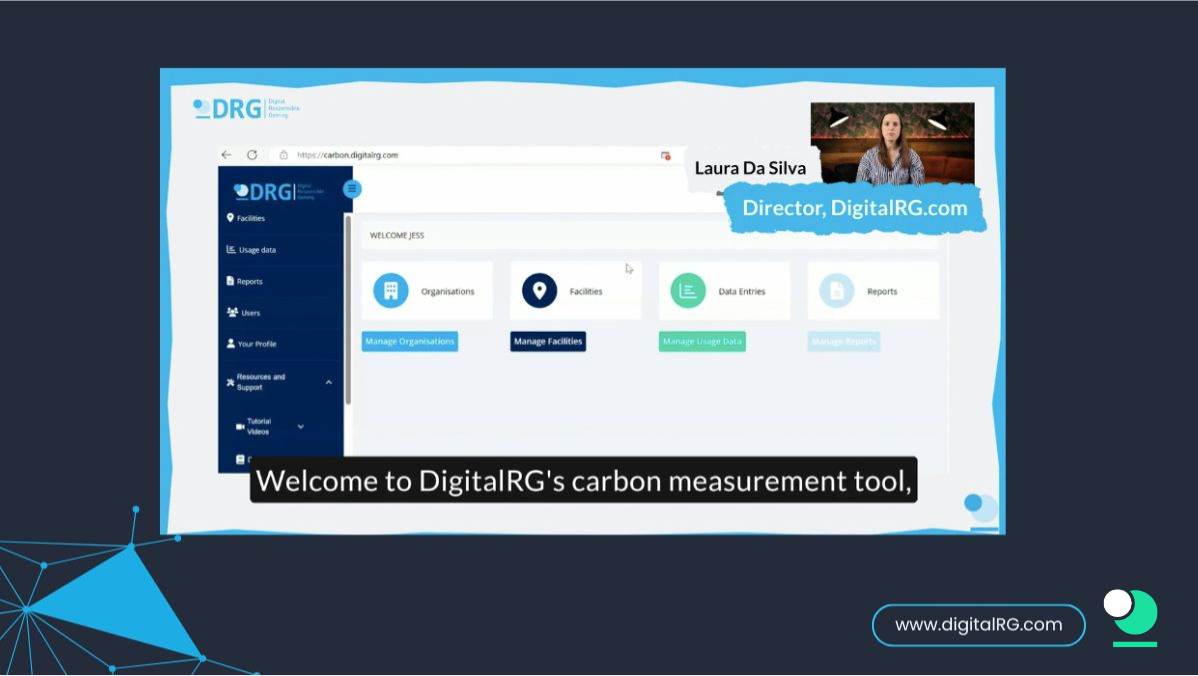Open Users from the sidebar menu

249,313
